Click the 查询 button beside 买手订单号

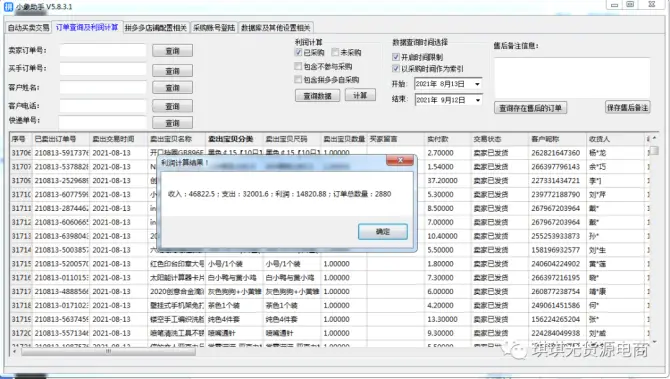click(x=173, y=71)
